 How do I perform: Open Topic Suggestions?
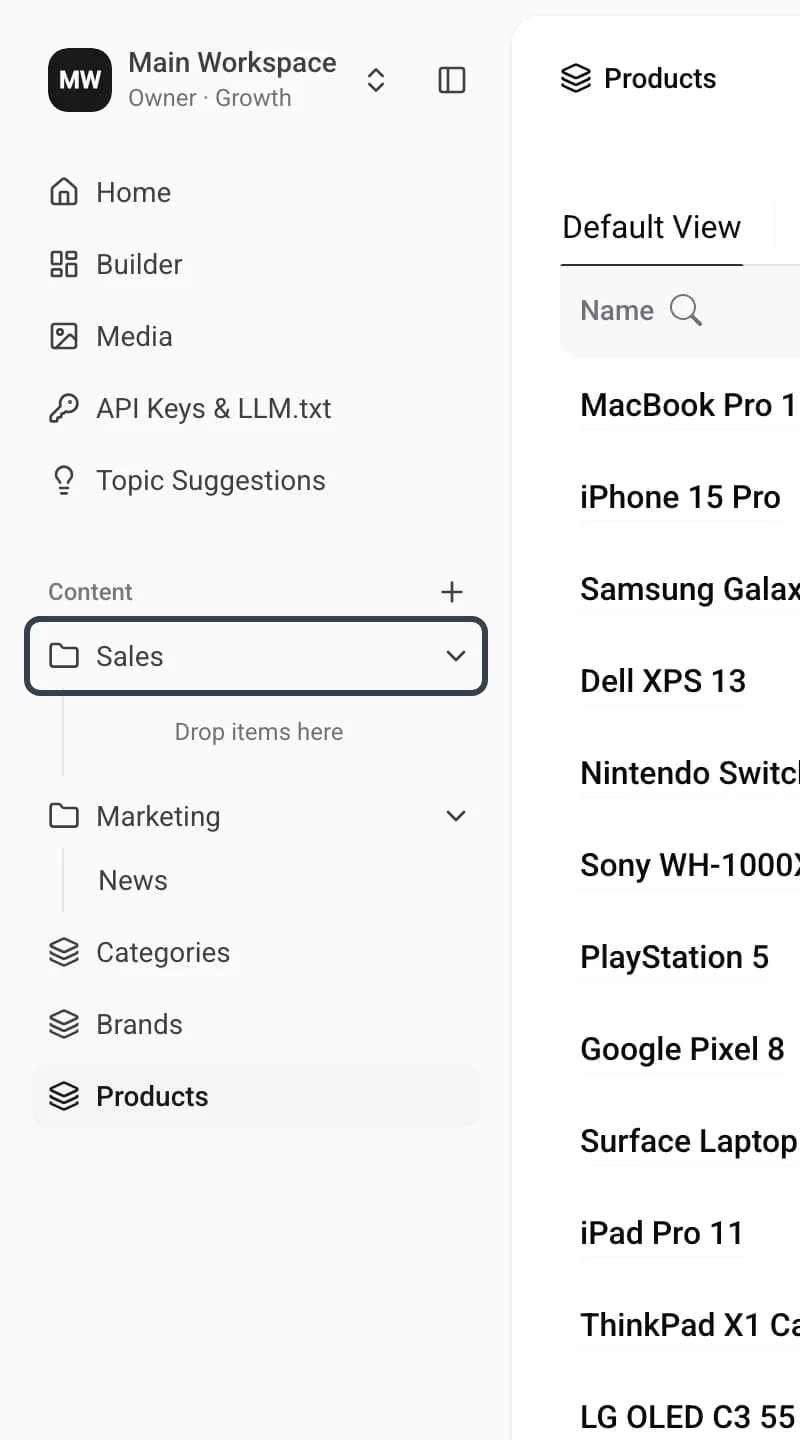click(256, 480)
